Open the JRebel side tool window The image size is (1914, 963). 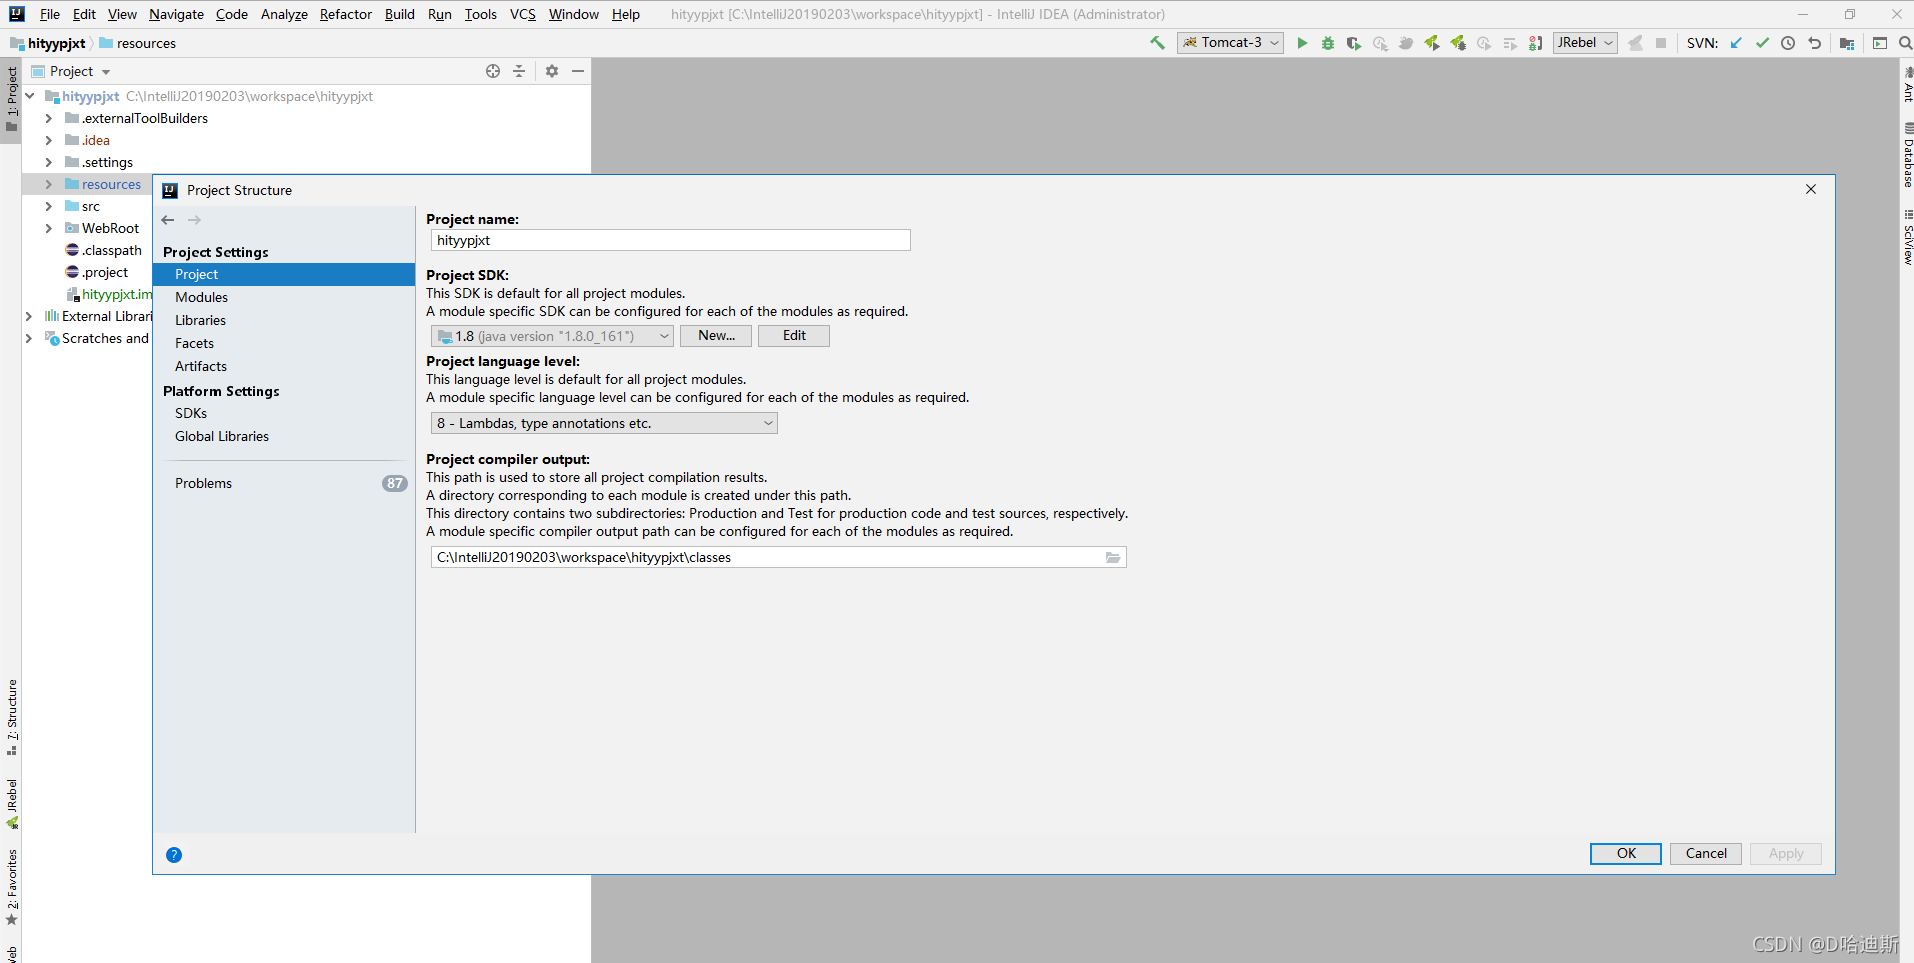click(x=11, y=803)
